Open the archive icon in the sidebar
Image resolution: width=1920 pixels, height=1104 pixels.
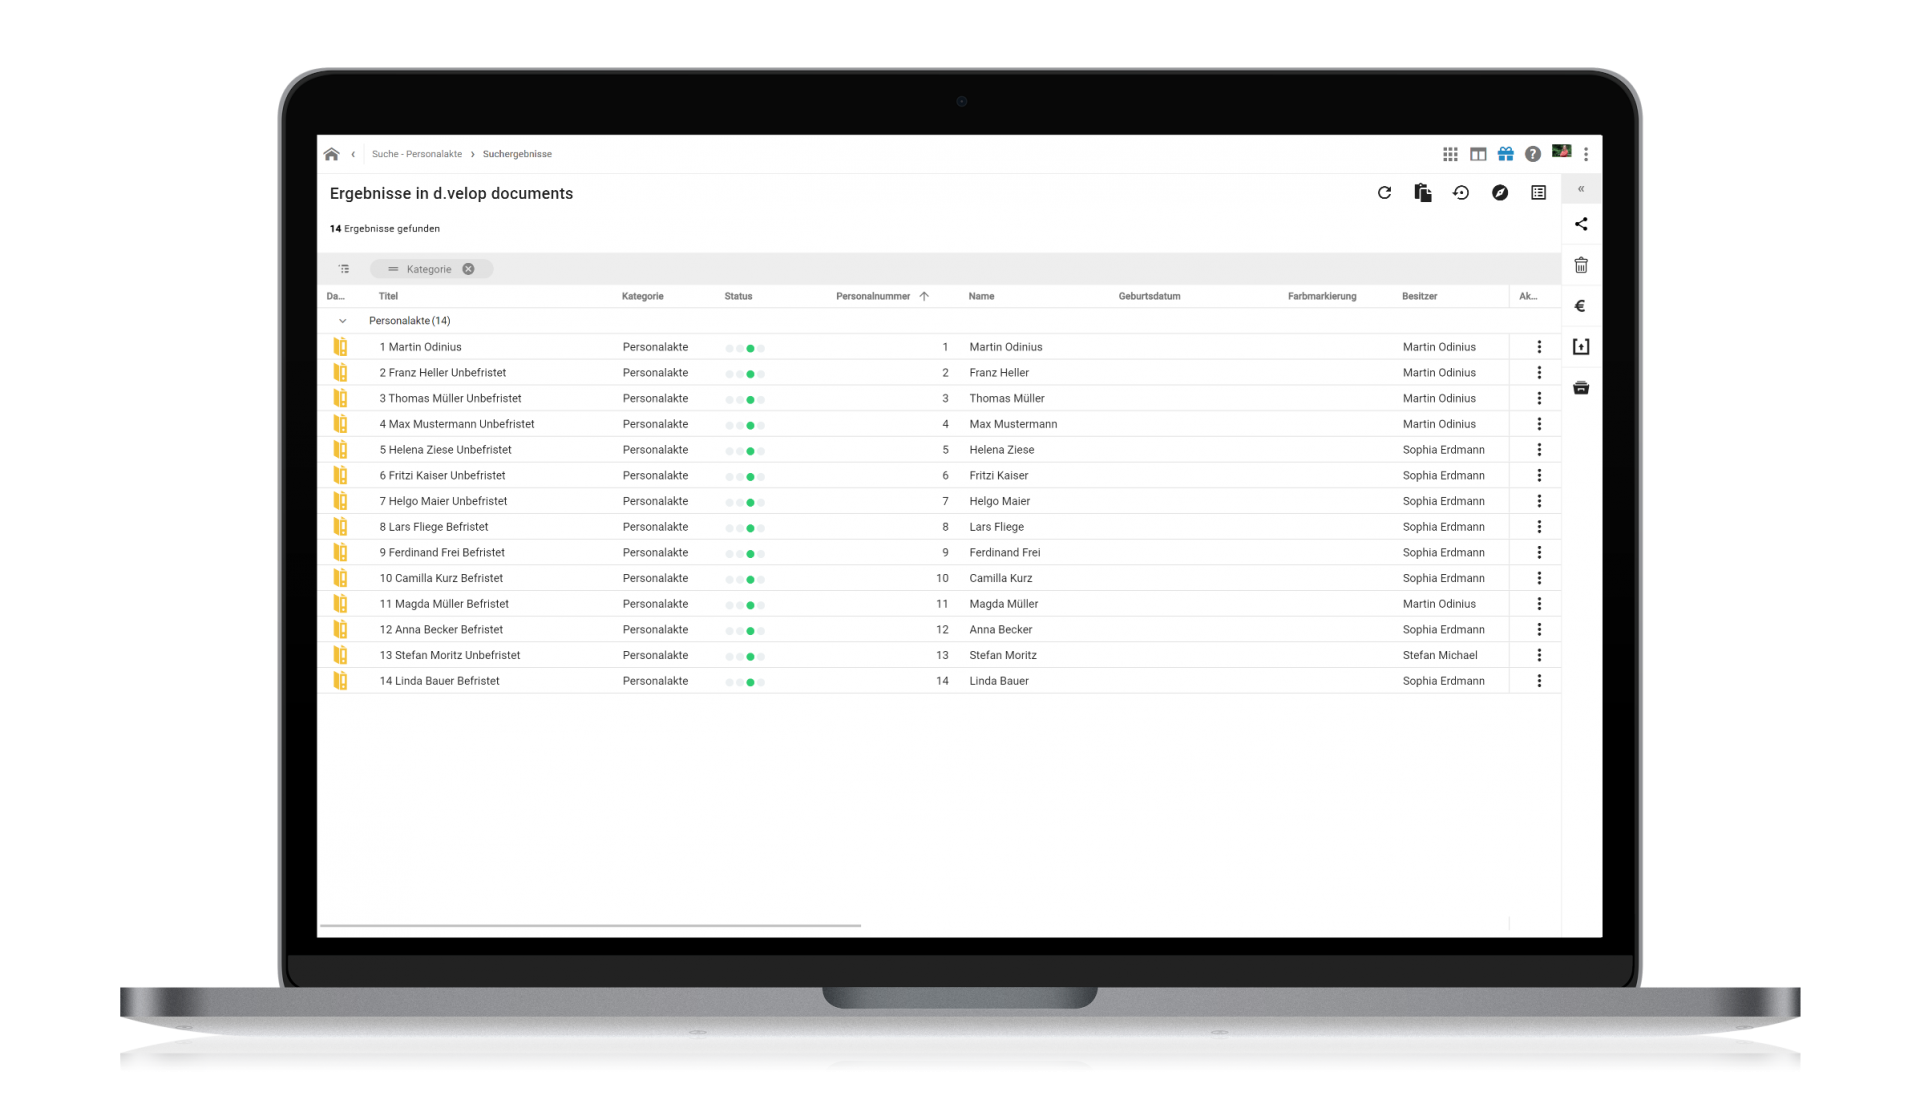[x=1581, y=388]
